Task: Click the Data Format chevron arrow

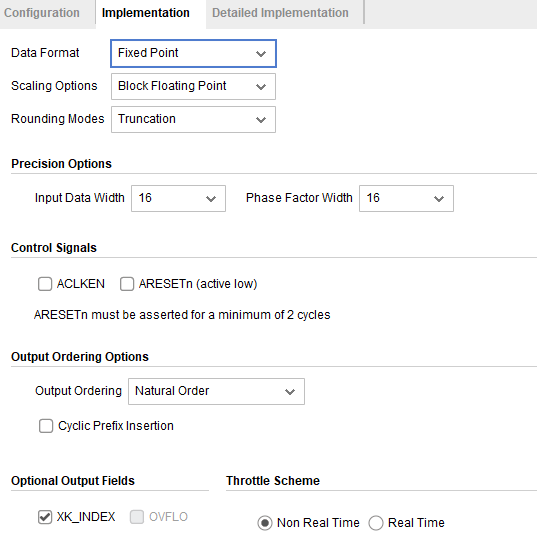Action: [x=261, y=54]
